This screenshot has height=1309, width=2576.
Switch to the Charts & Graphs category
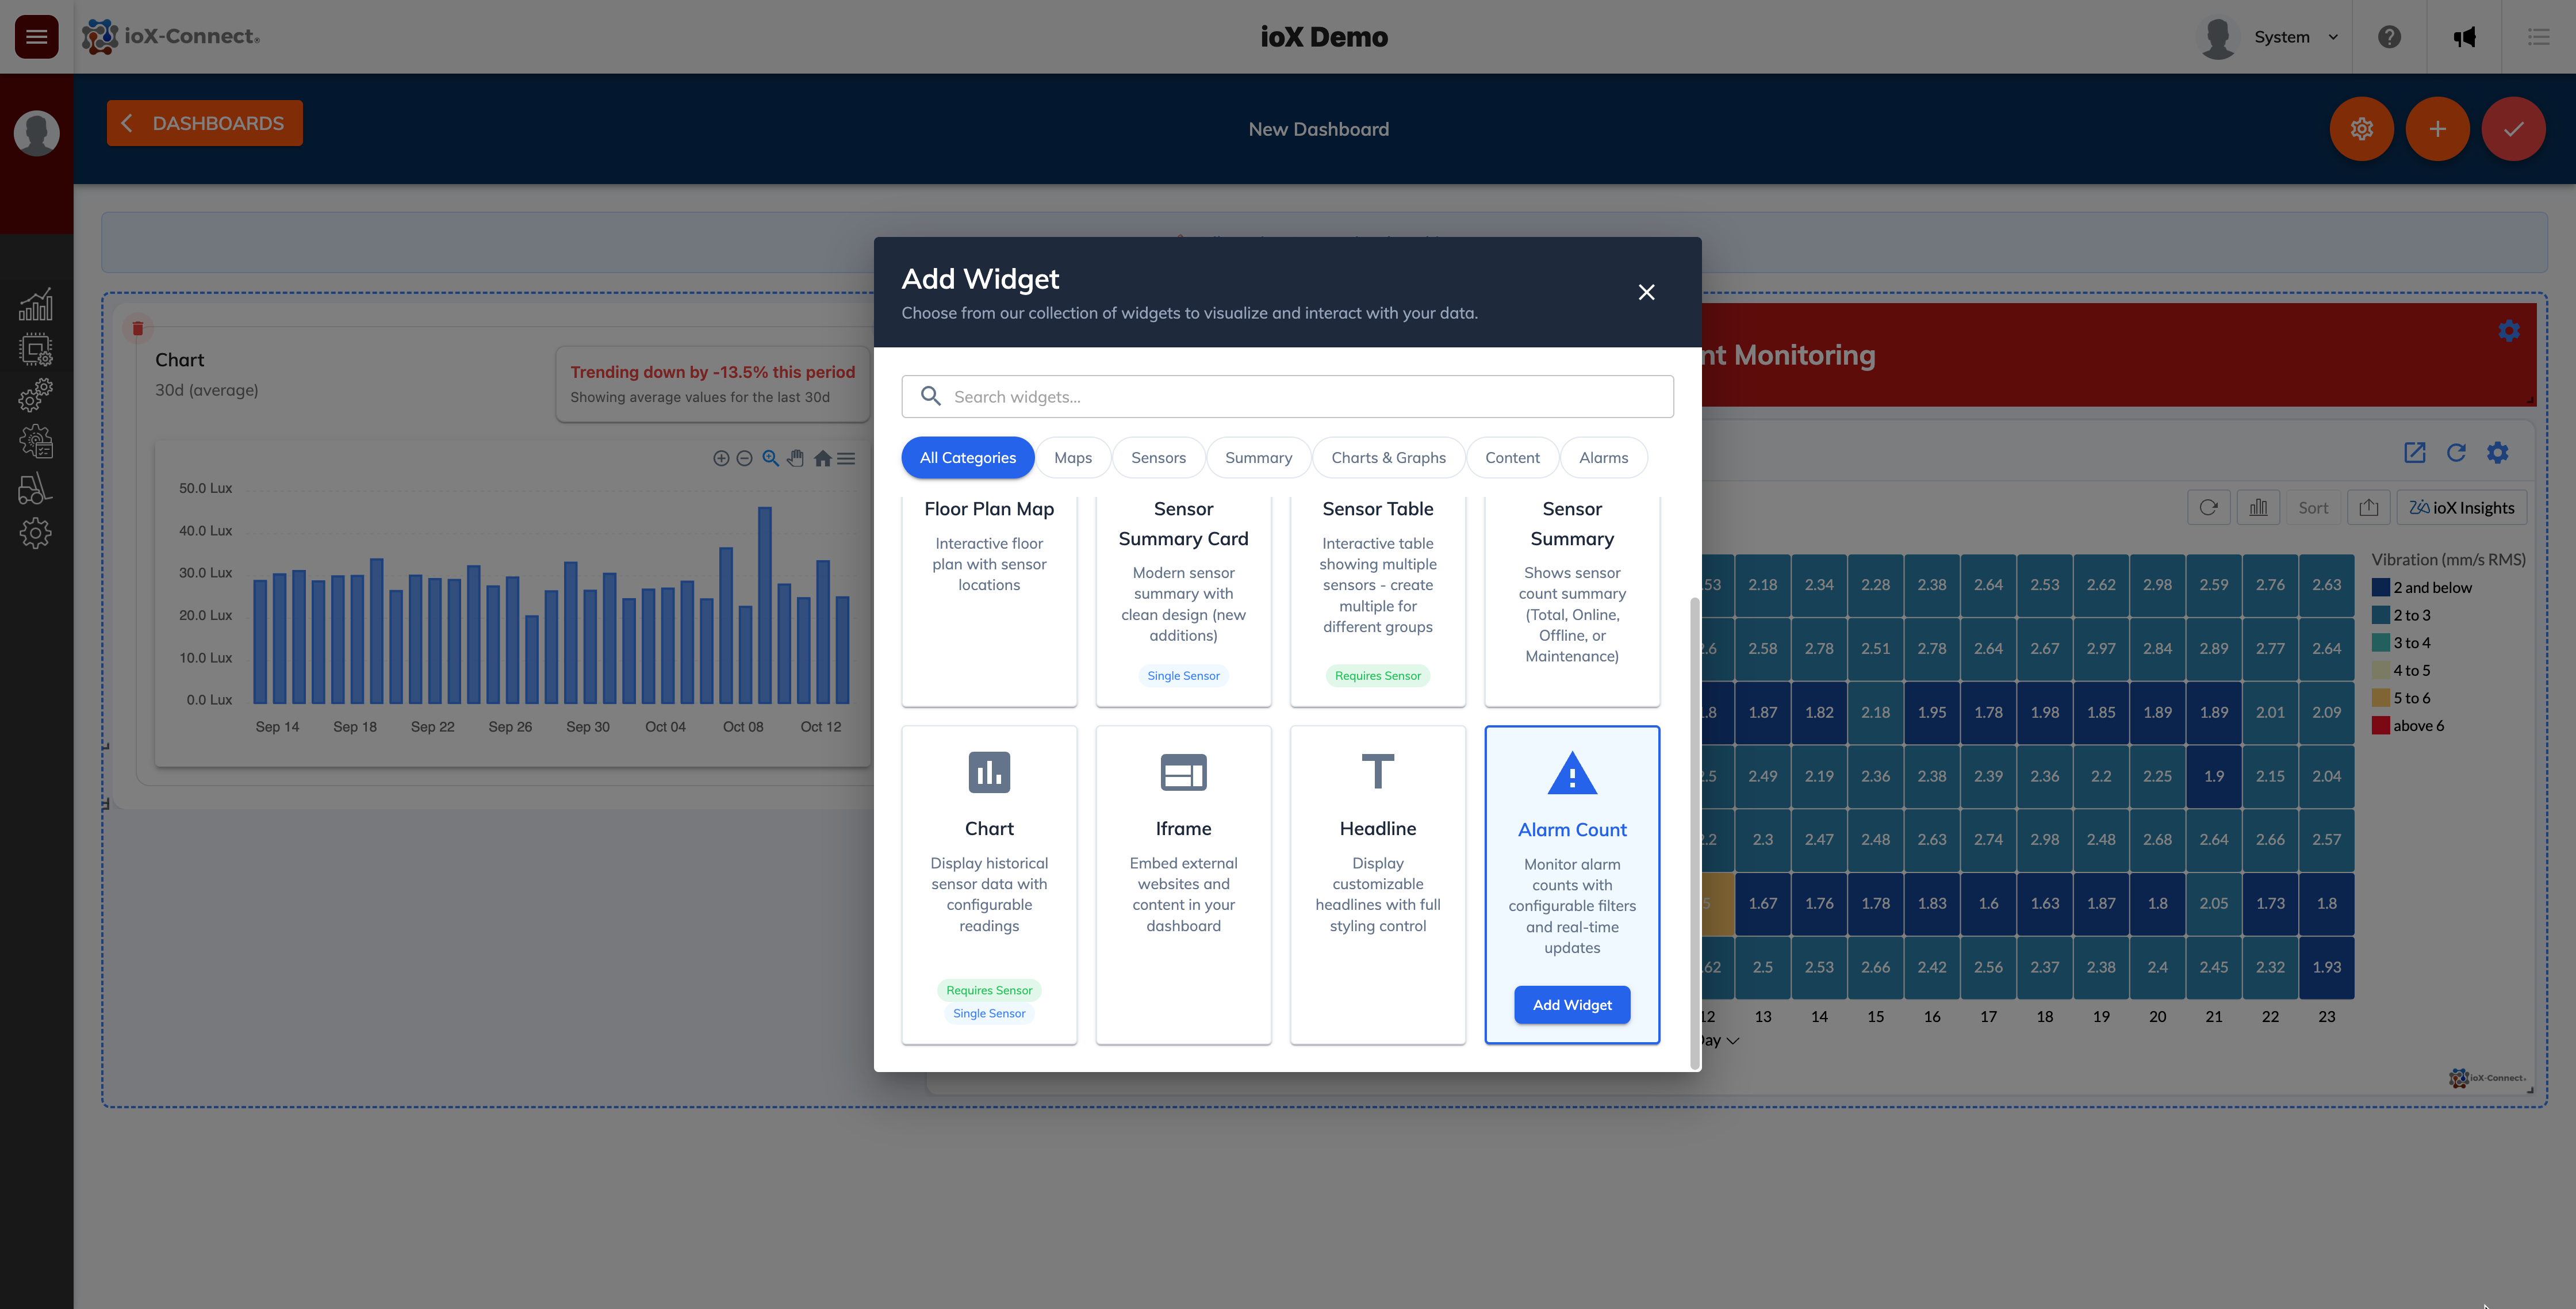pos(1389,457)
